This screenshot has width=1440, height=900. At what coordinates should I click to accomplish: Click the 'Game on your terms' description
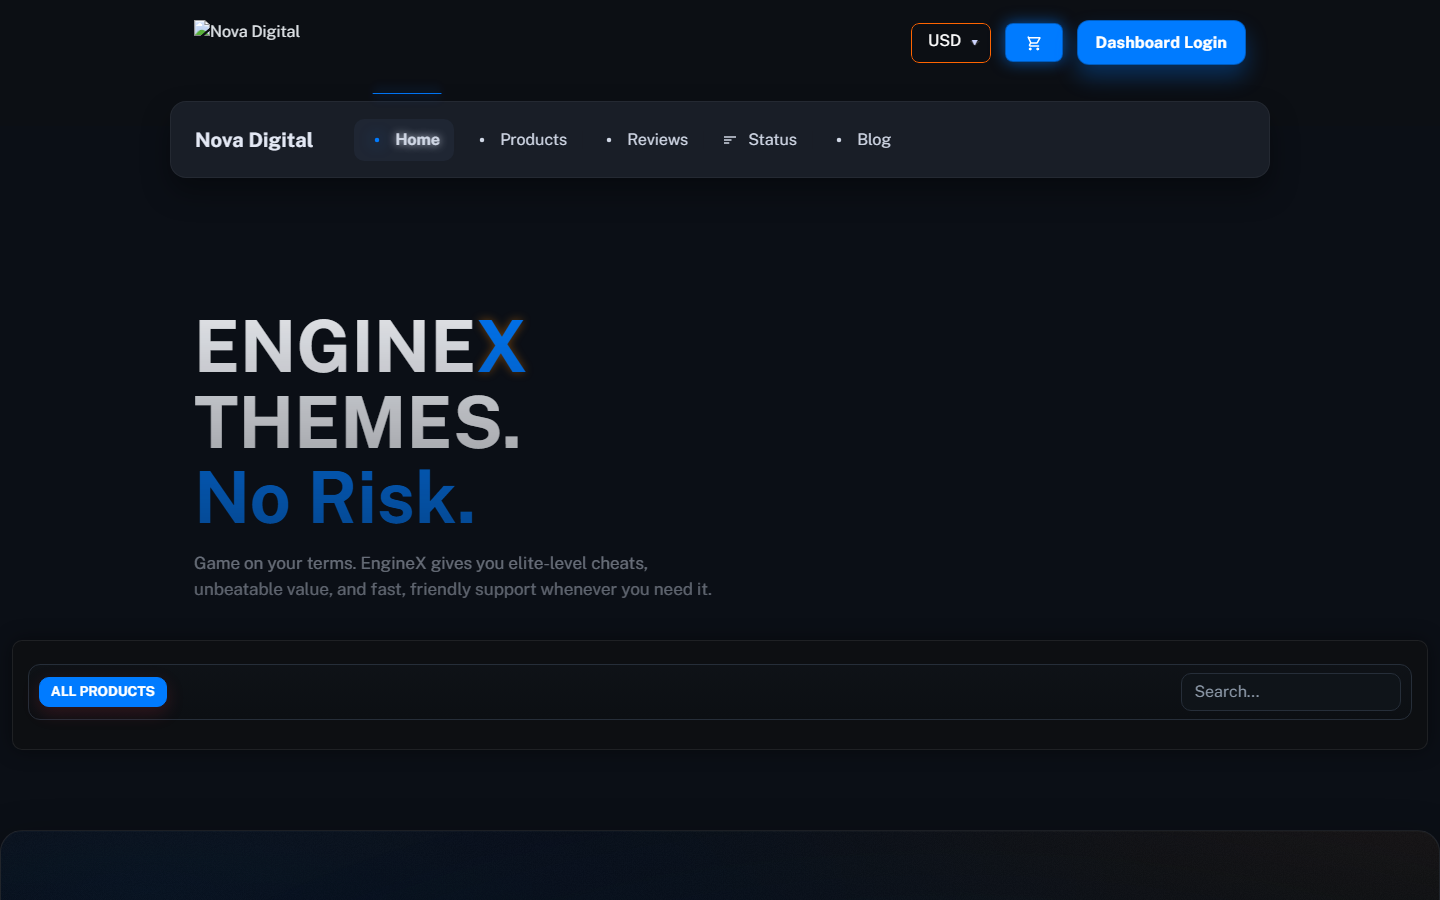point(453,576)
